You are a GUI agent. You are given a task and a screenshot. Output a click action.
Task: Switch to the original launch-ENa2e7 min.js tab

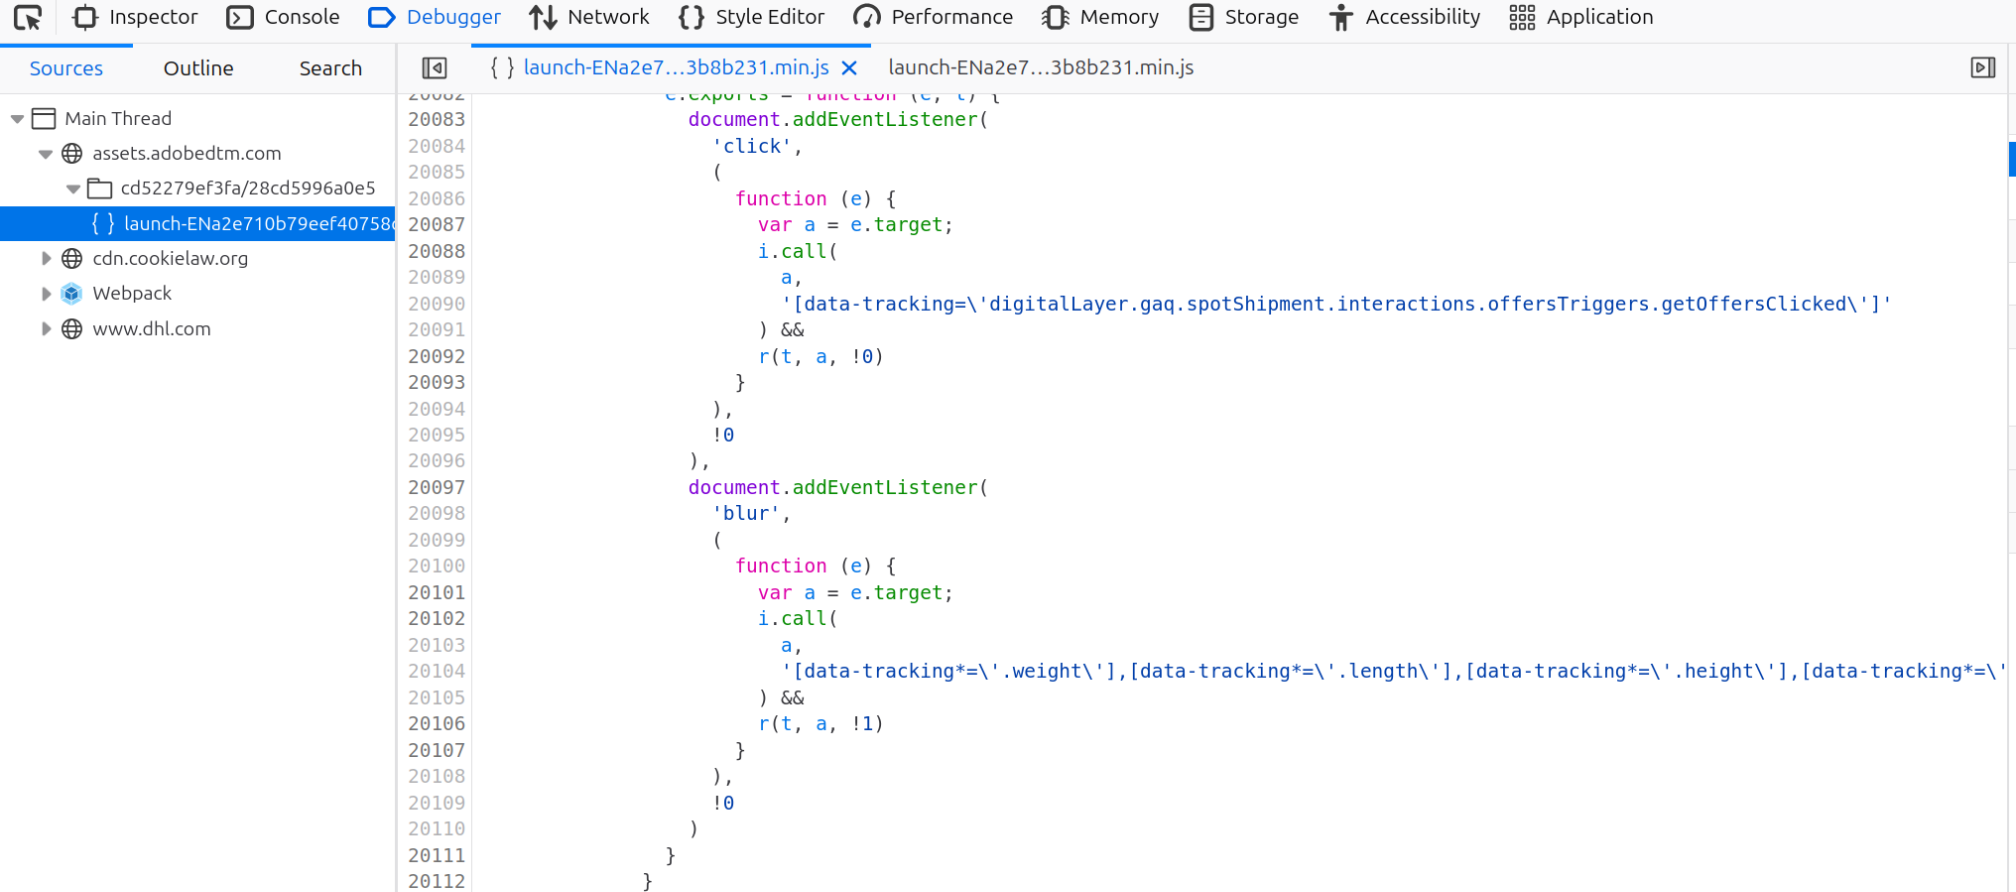coord(1041,67)
